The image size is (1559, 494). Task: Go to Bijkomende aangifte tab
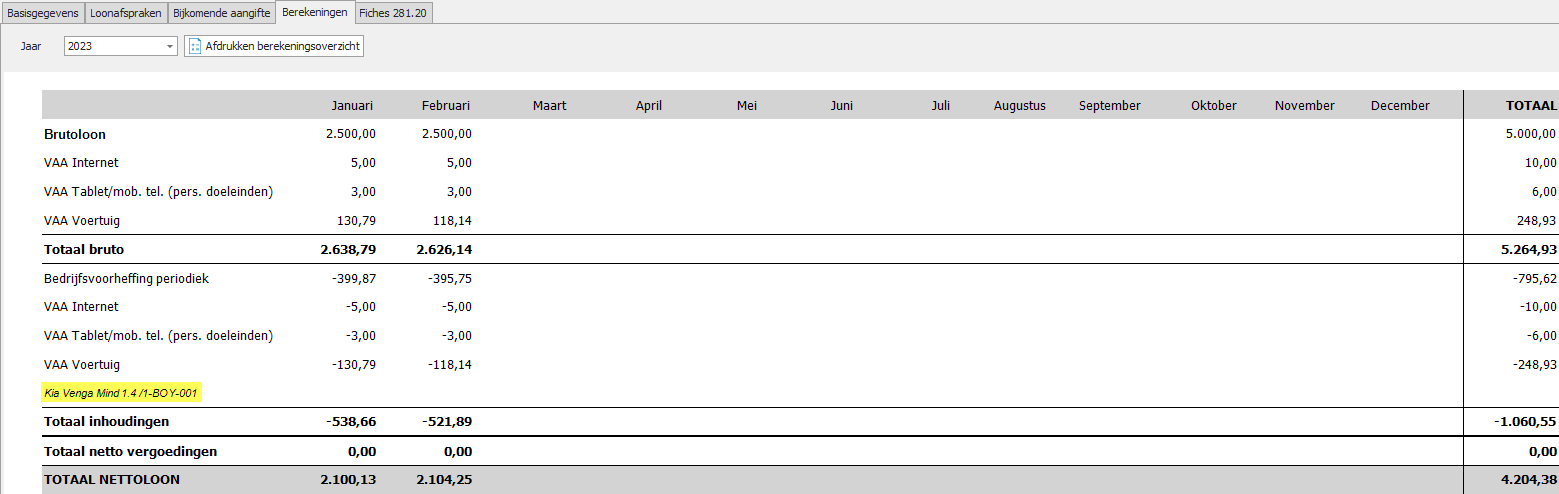[x=221, y=13]
